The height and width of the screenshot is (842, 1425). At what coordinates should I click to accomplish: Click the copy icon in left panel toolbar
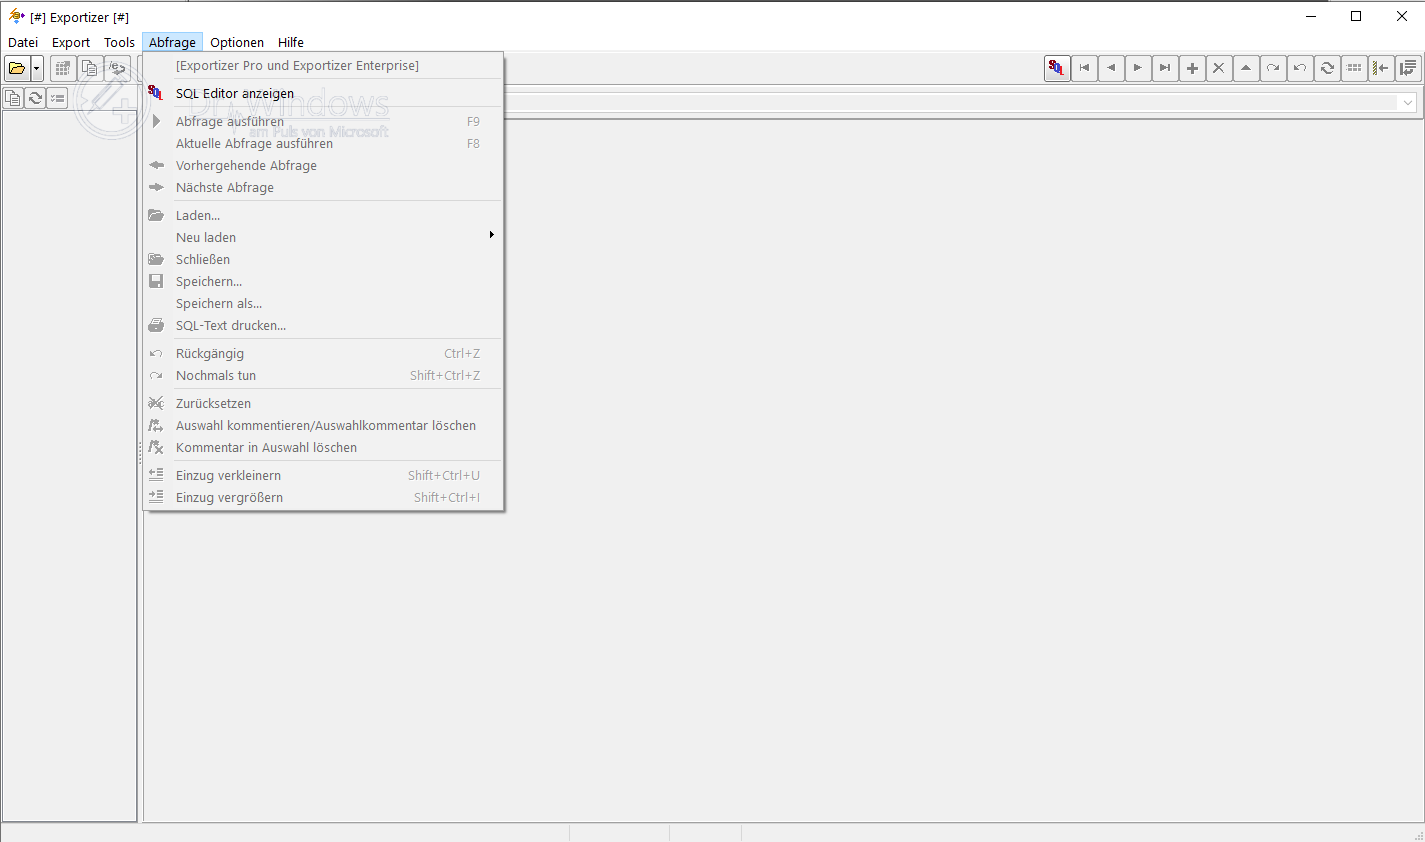[13, 98]
